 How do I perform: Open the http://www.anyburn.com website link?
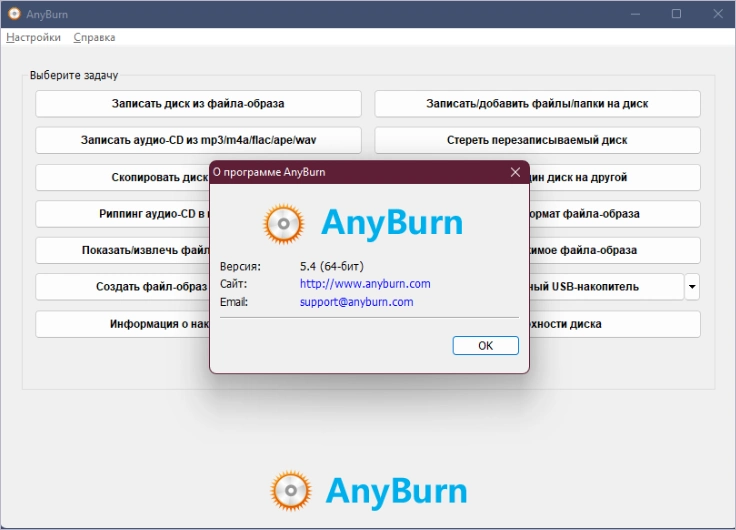pyautogui.click(x=365, y=284)
